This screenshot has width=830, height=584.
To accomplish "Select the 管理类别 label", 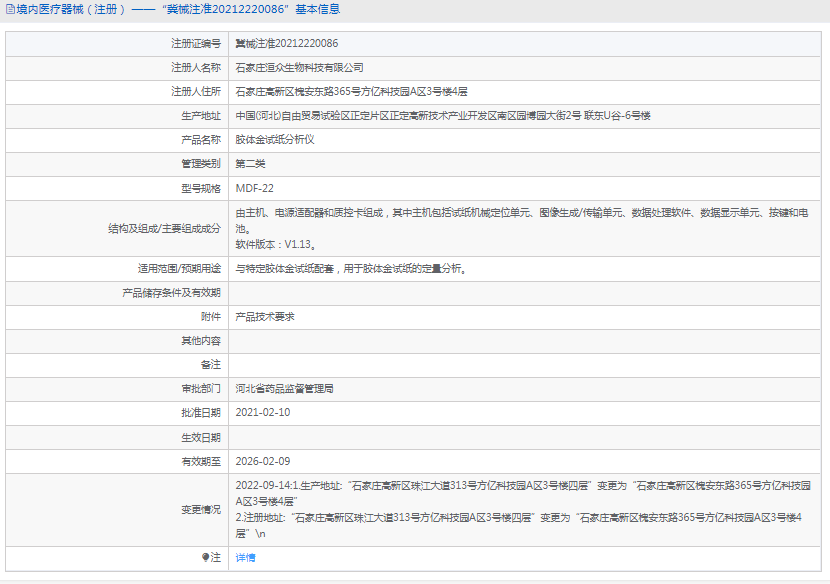I will click(x=201, y=164).
